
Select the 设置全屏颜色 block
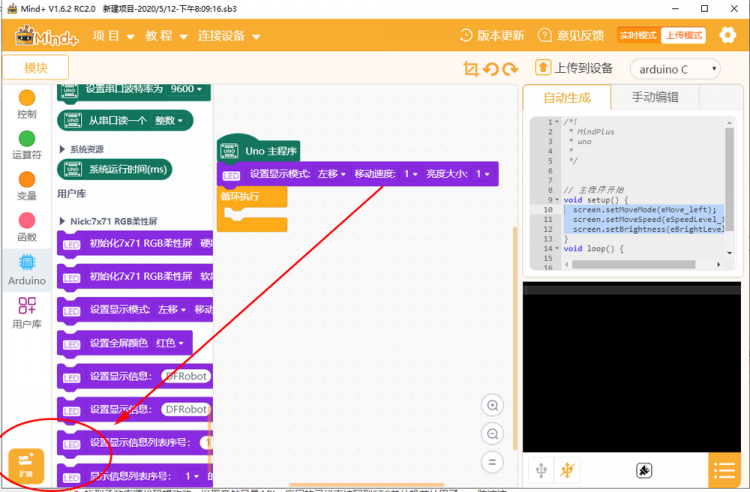[x=125, y=343]
